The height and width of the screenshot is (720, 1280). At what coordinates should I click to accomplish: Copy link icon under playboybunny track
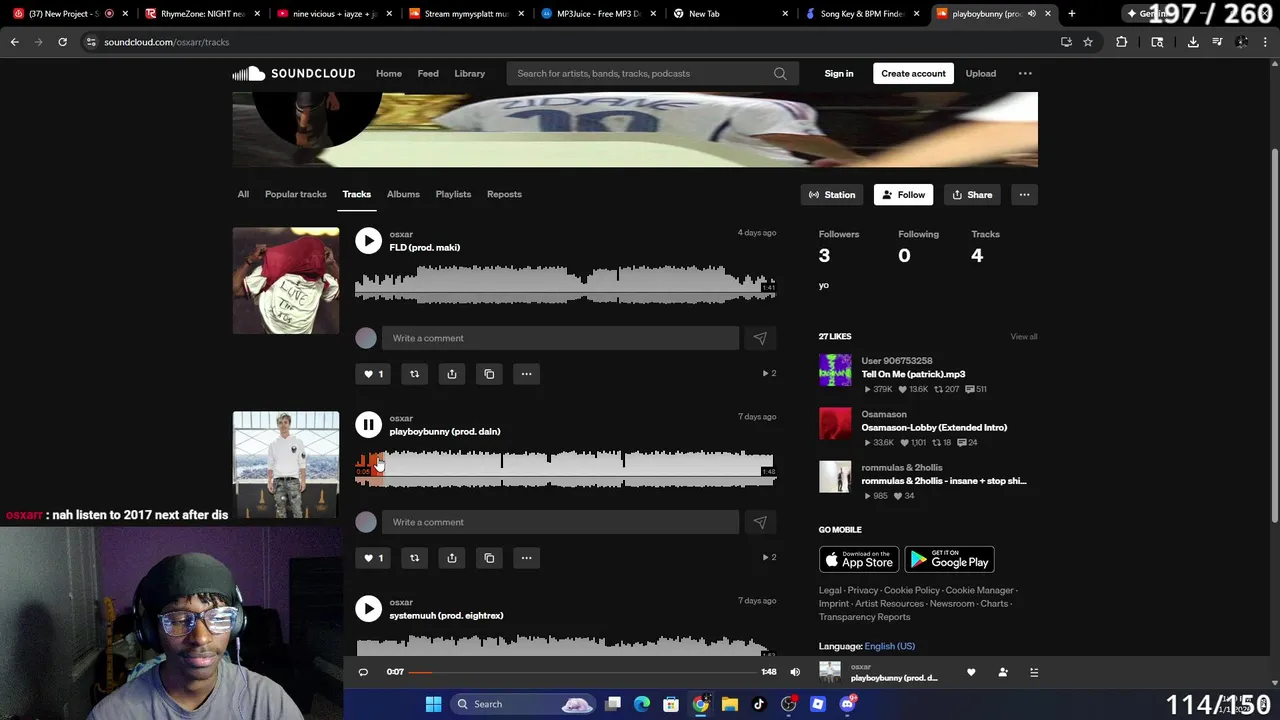pyautogui.click(x=489, y=558)
